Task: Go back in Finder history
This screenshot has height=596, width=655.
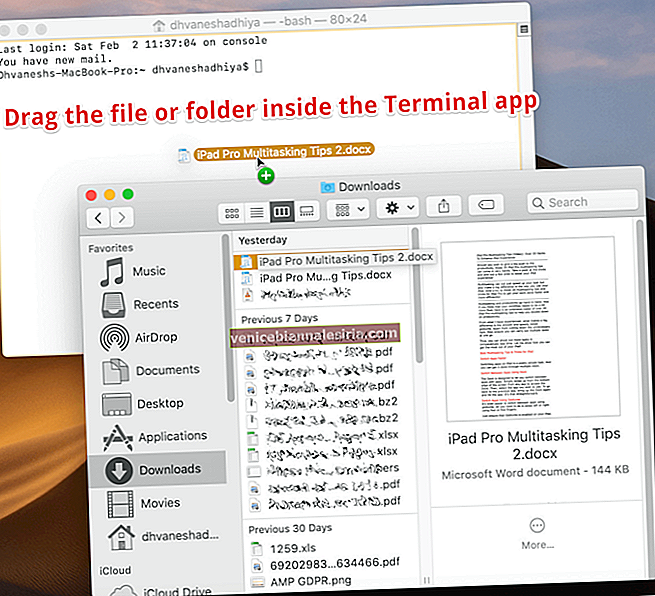Action: point(98,218)
